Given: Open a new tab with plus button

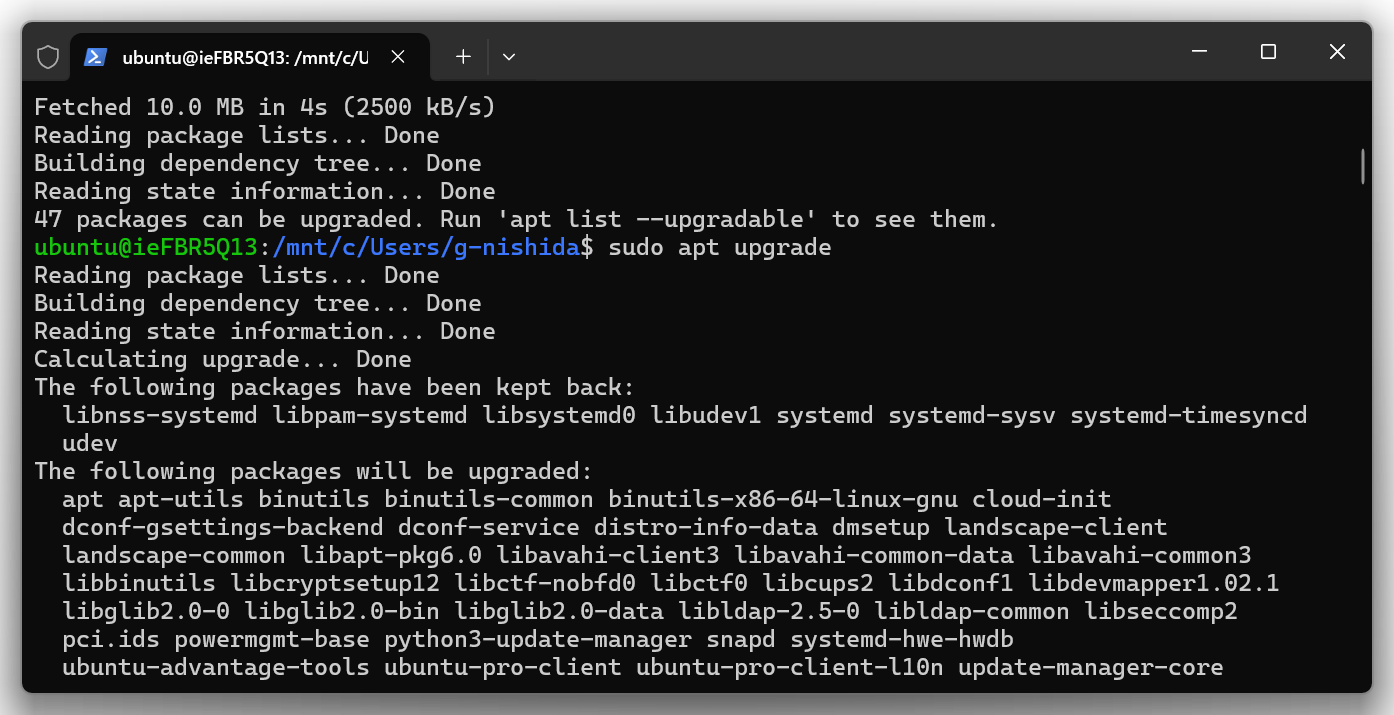Looking at the screenshot, I should pyautogui.click(x=463, y=57).
